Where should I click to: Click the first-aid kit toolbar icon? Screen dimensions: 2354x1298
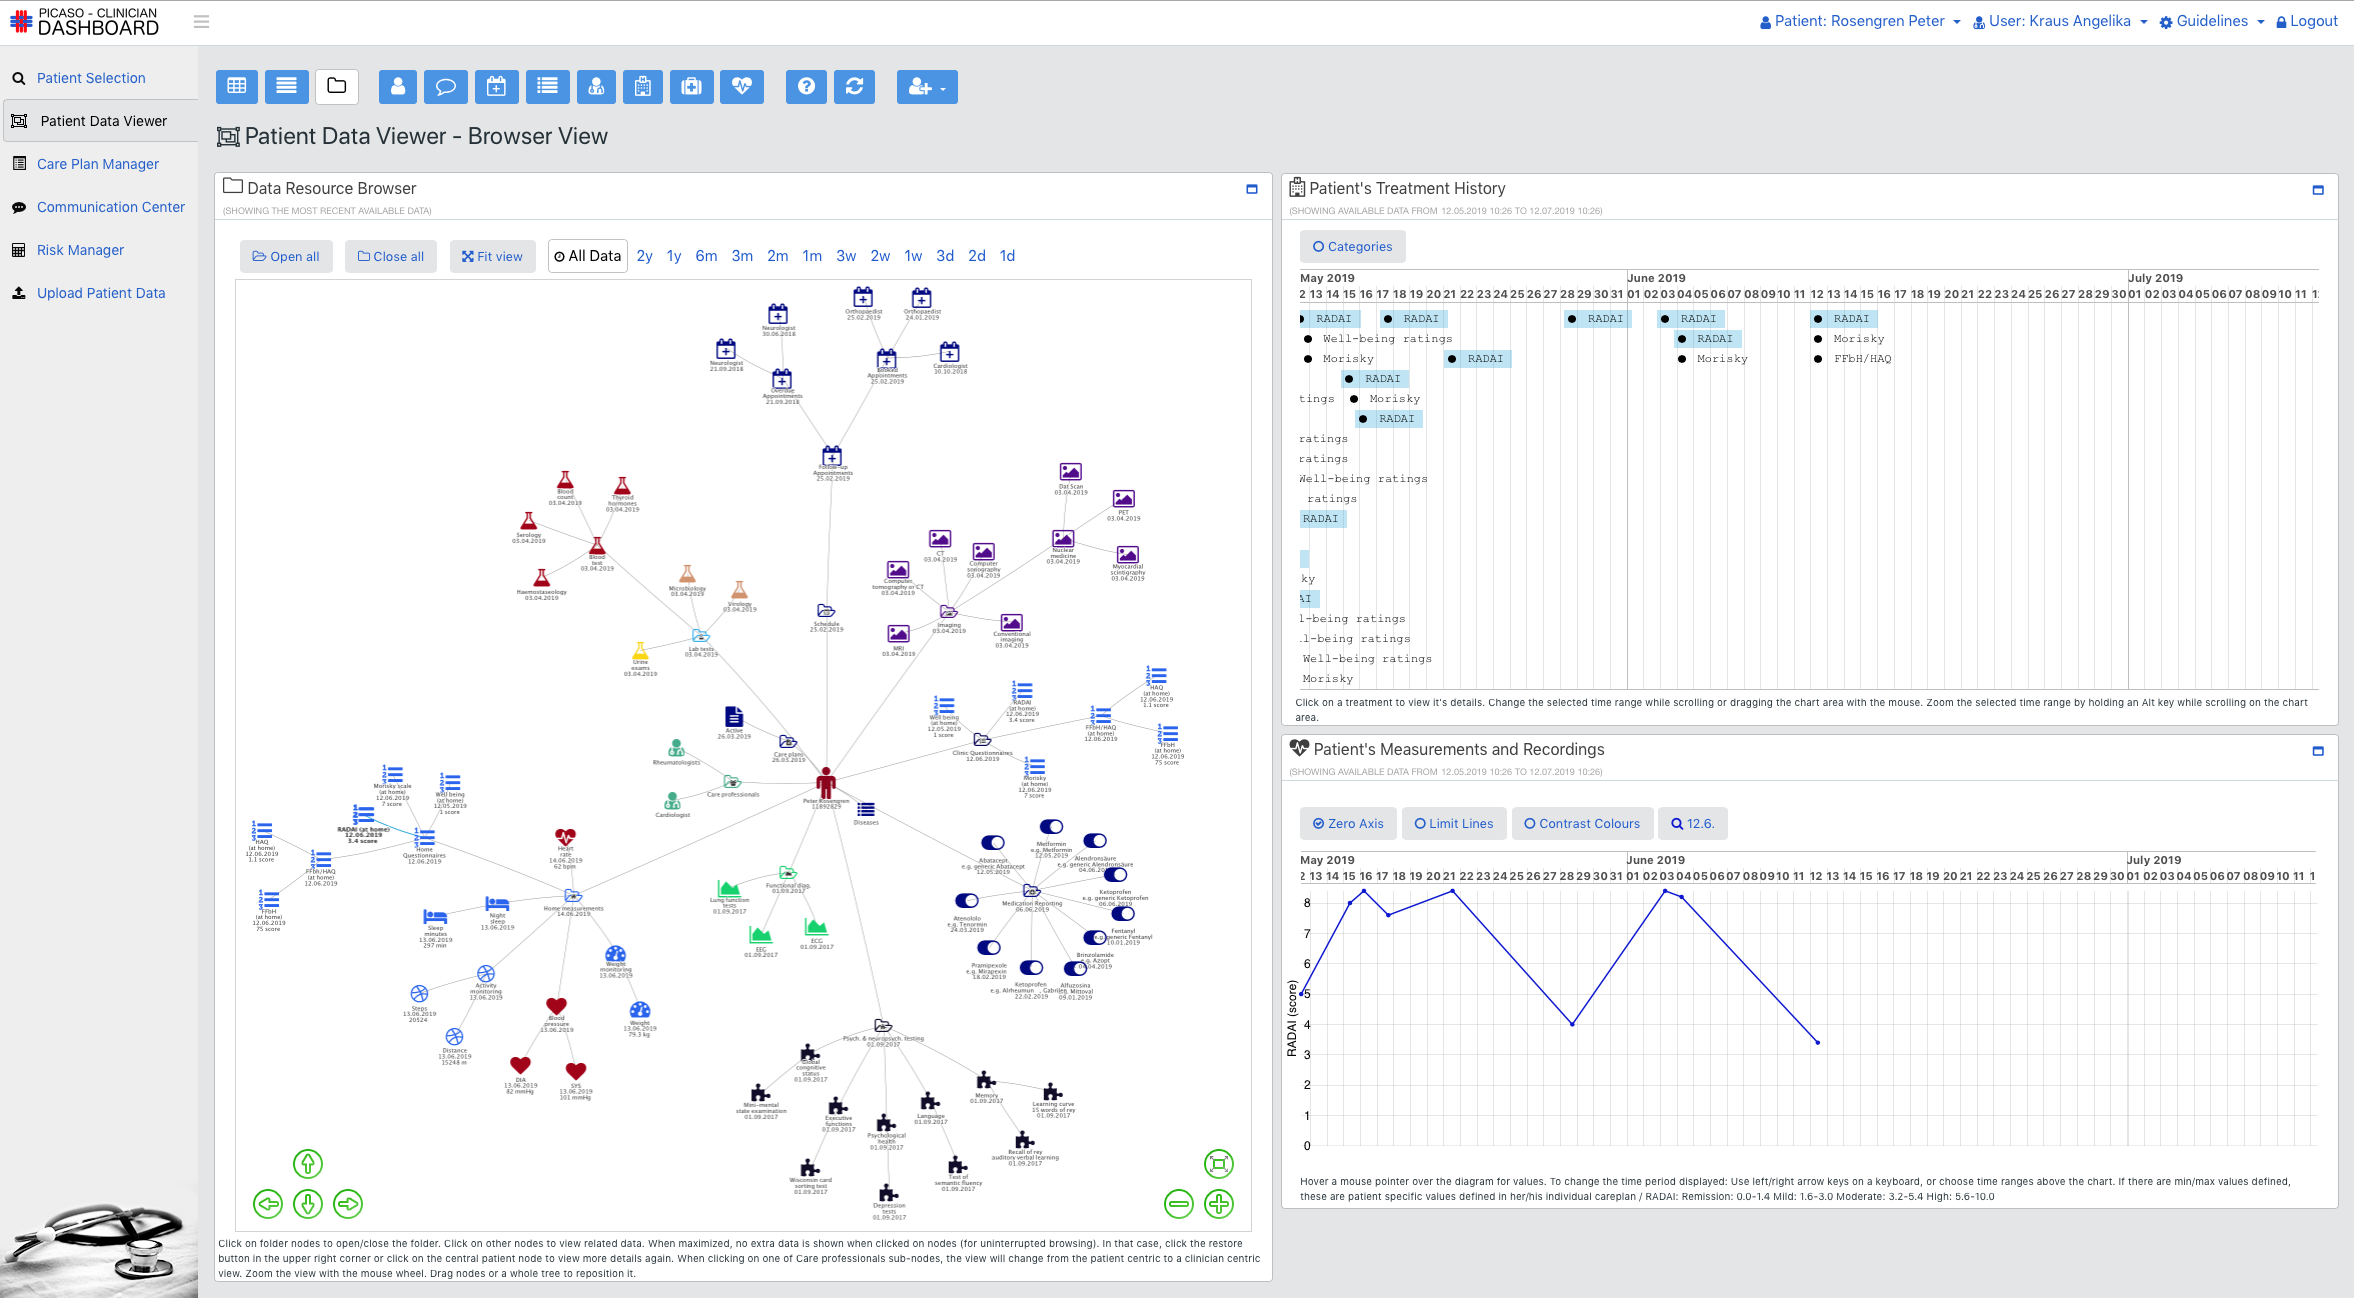[x=691, y=87]
